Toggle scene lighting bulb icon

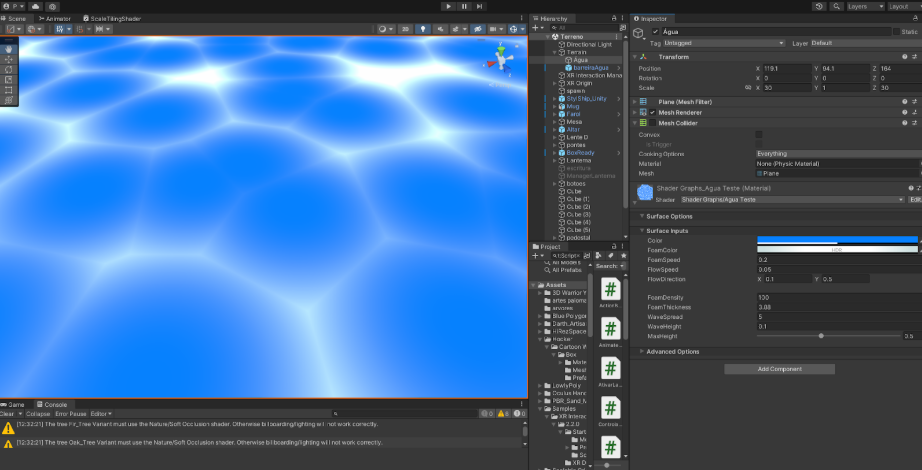pyautogui.click(x=422, y=29)
